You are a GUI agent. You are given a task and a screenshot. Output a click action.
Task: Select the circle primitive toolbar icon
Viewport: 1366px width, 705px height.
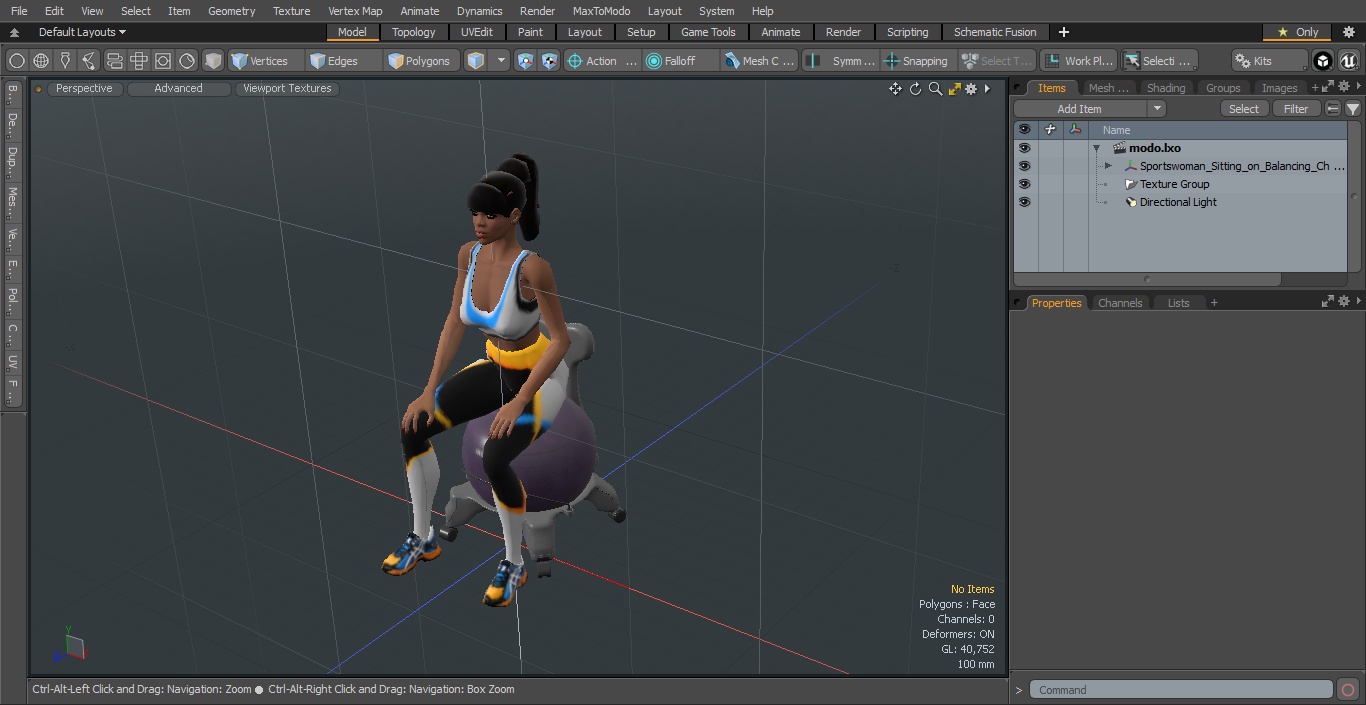click(16, 61)
